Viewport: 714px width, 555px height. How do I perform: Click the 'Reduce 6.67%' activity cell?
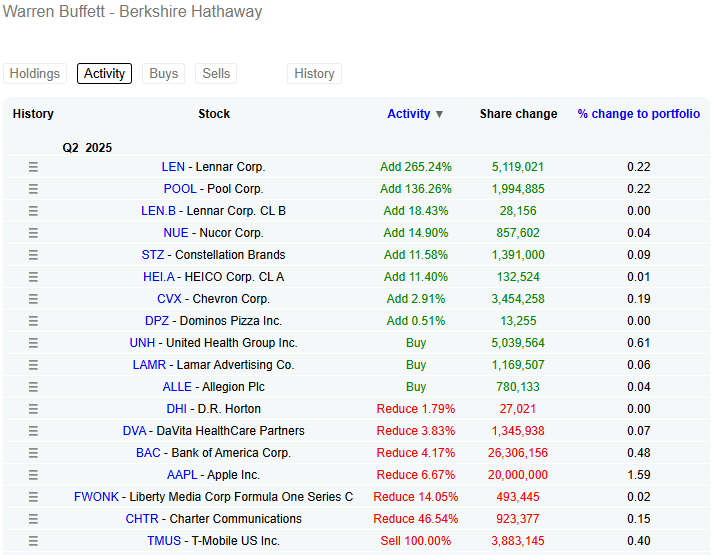pyautogui.click(x=416, y=475)
